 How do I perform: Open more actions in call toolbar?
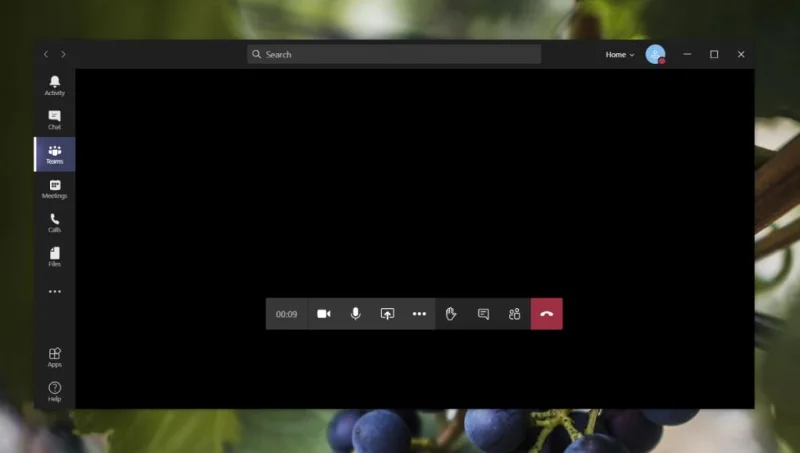pyautogui.click(x=419, y=314)
